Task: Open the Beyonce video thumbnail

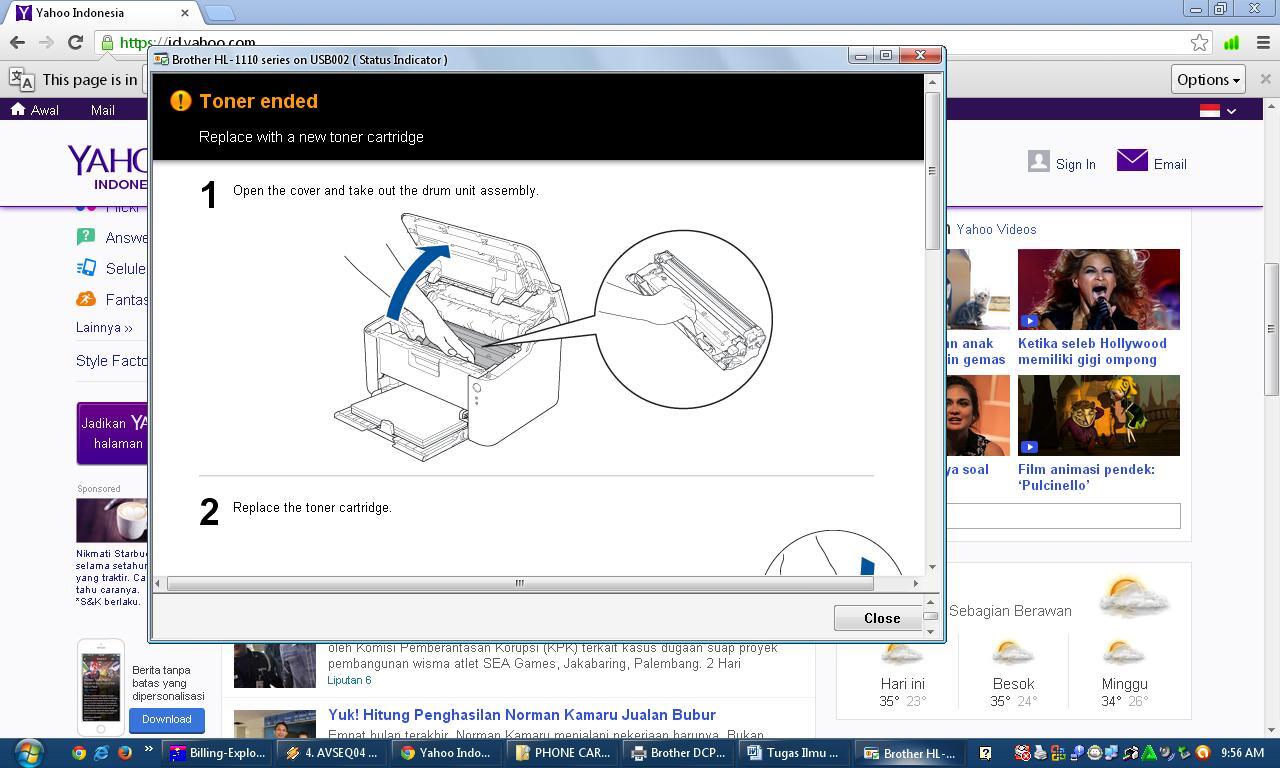Action: click(1099, 289)
